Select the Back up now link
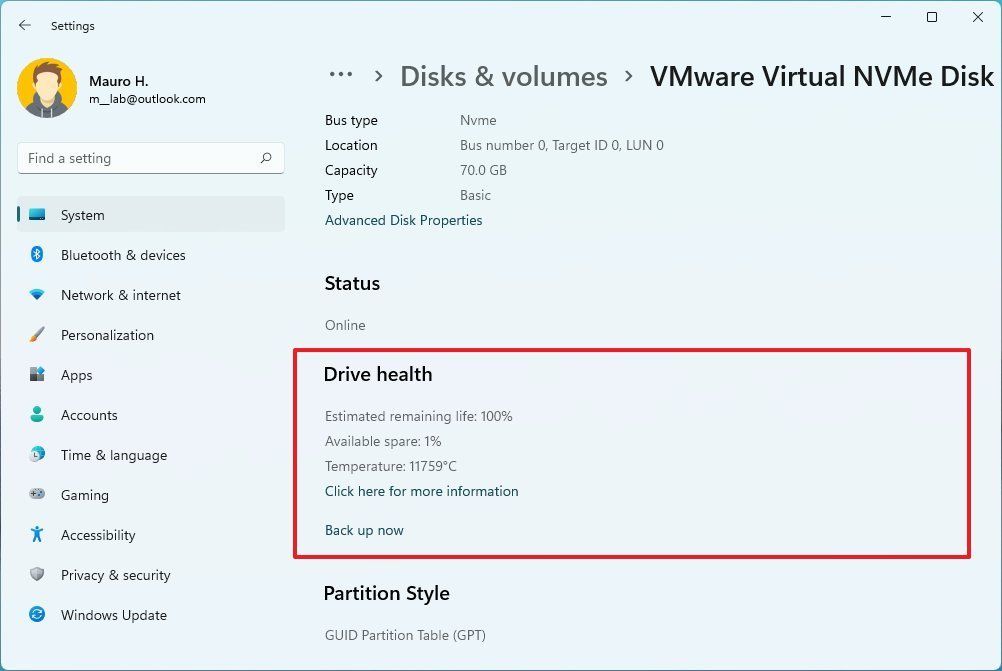The width and height of the screenshot is (1002, 671). (x=364, y=530)
